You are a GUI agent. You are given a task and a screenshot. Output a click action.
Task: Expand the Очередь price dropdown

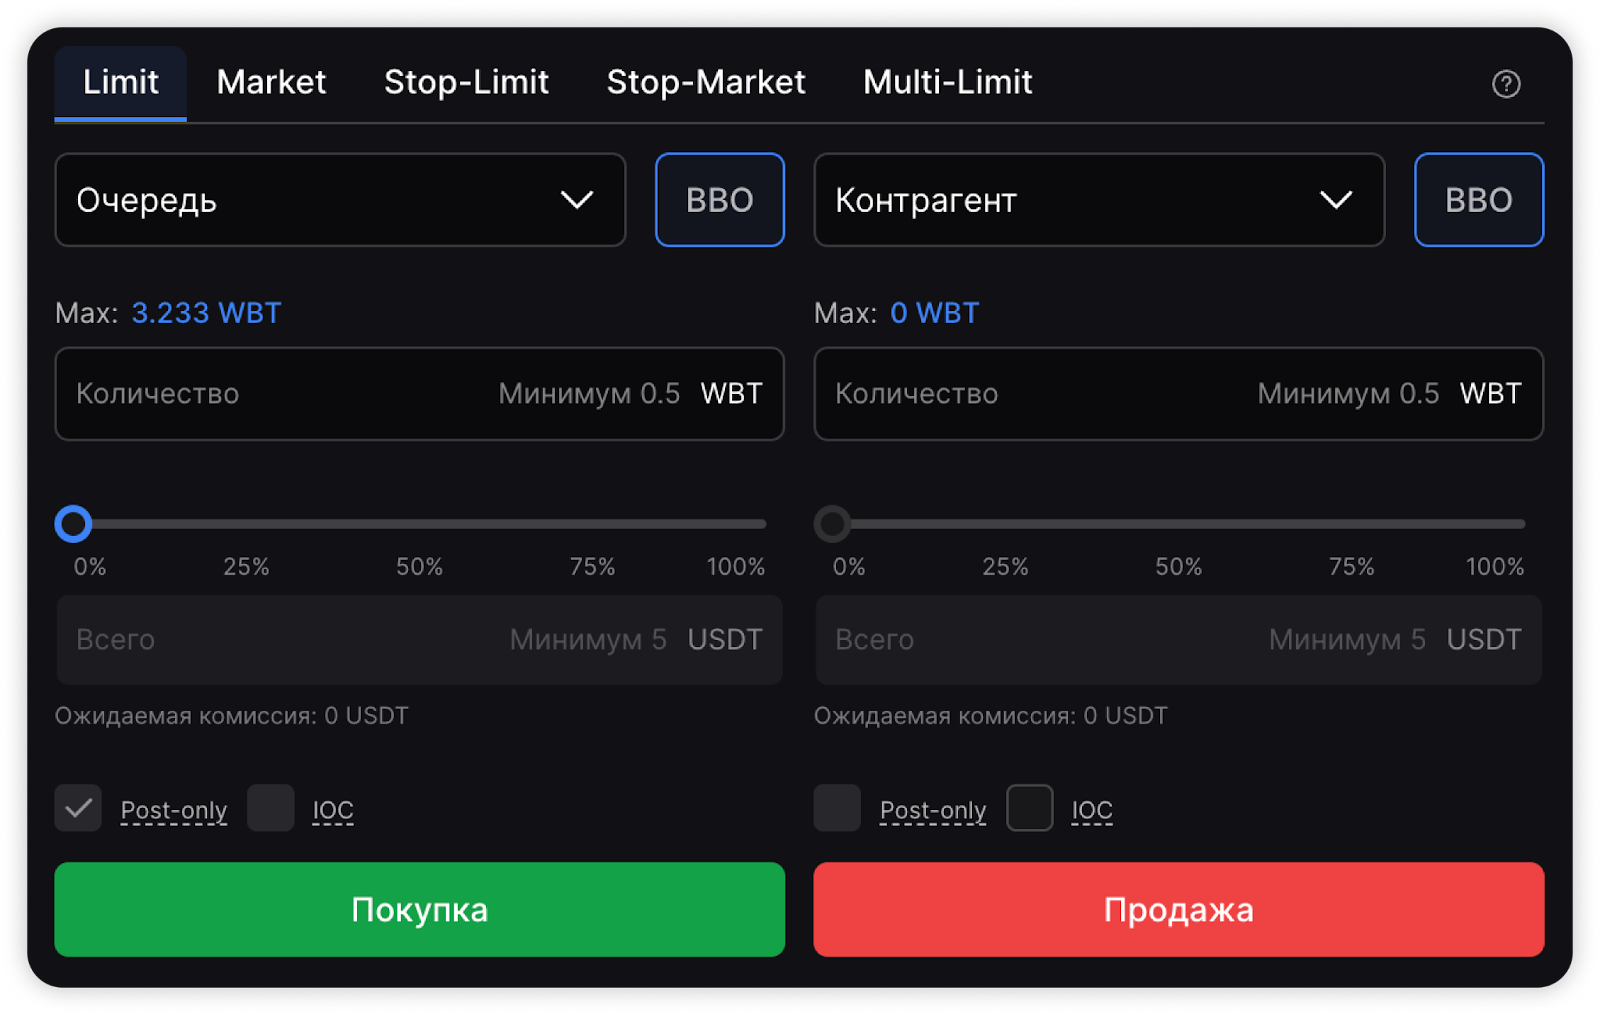340,200
